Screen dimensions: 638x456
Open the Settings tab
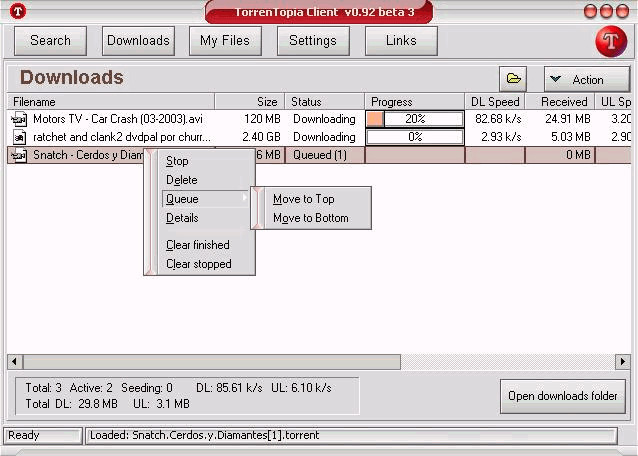tap(313, 41)
